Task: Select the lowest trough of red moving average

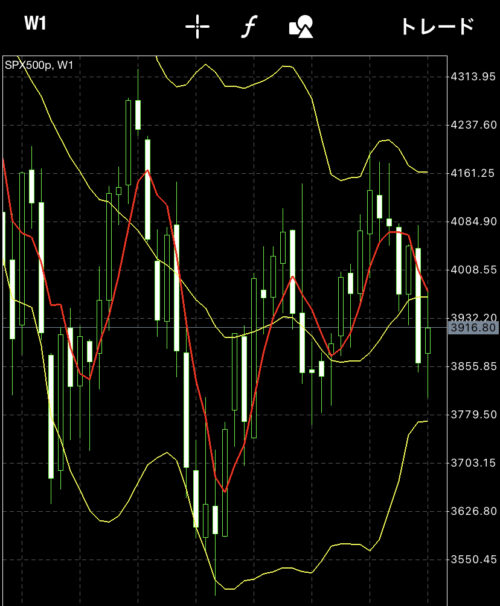Action: (x=224, y=491)
